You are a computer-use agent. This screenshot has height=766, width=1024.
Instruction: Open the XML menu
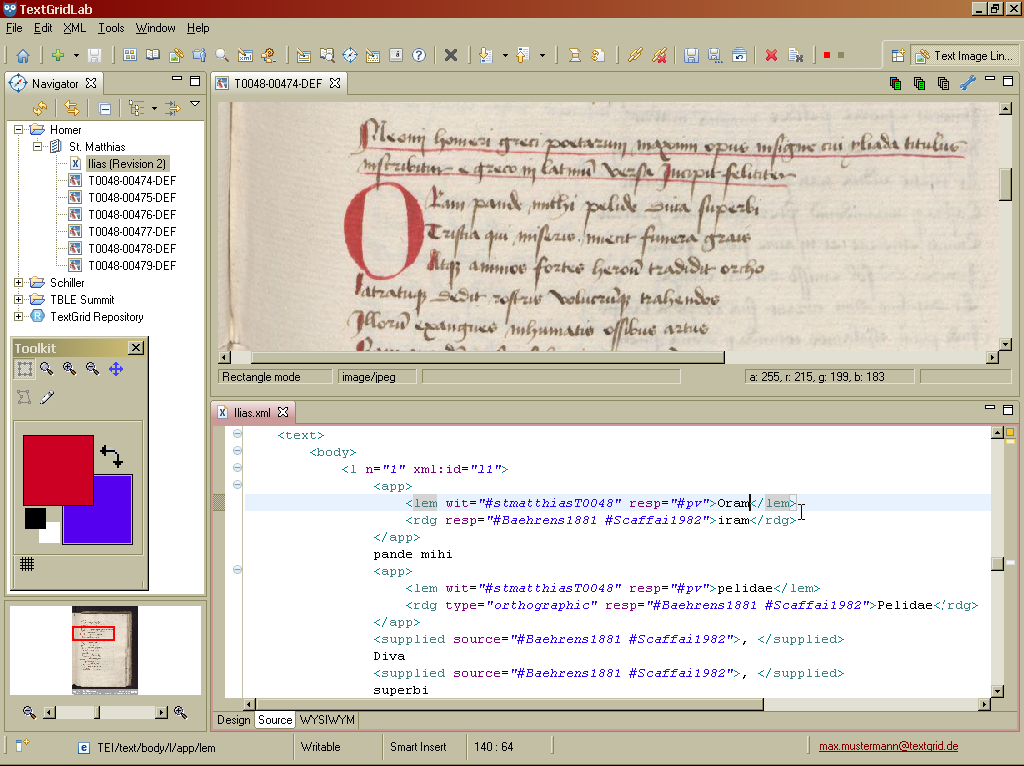click(x=74, y=28)
